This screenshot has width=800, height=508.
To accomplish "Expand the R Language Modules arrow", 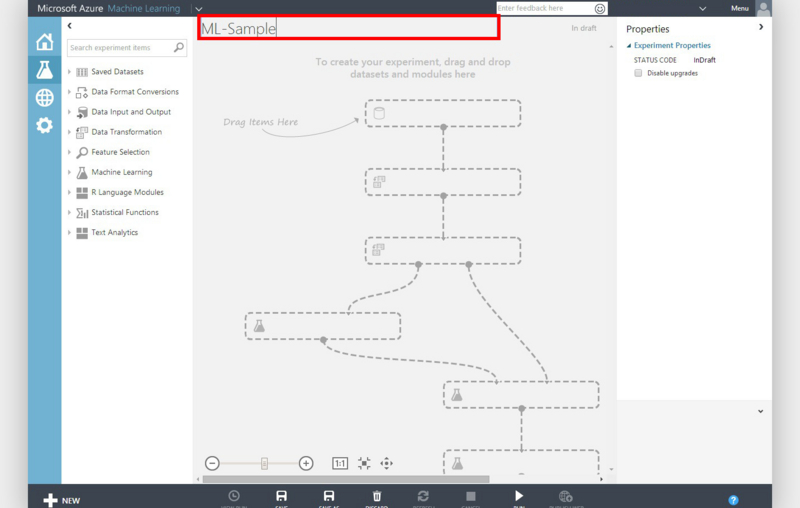I will pos(69,192).
